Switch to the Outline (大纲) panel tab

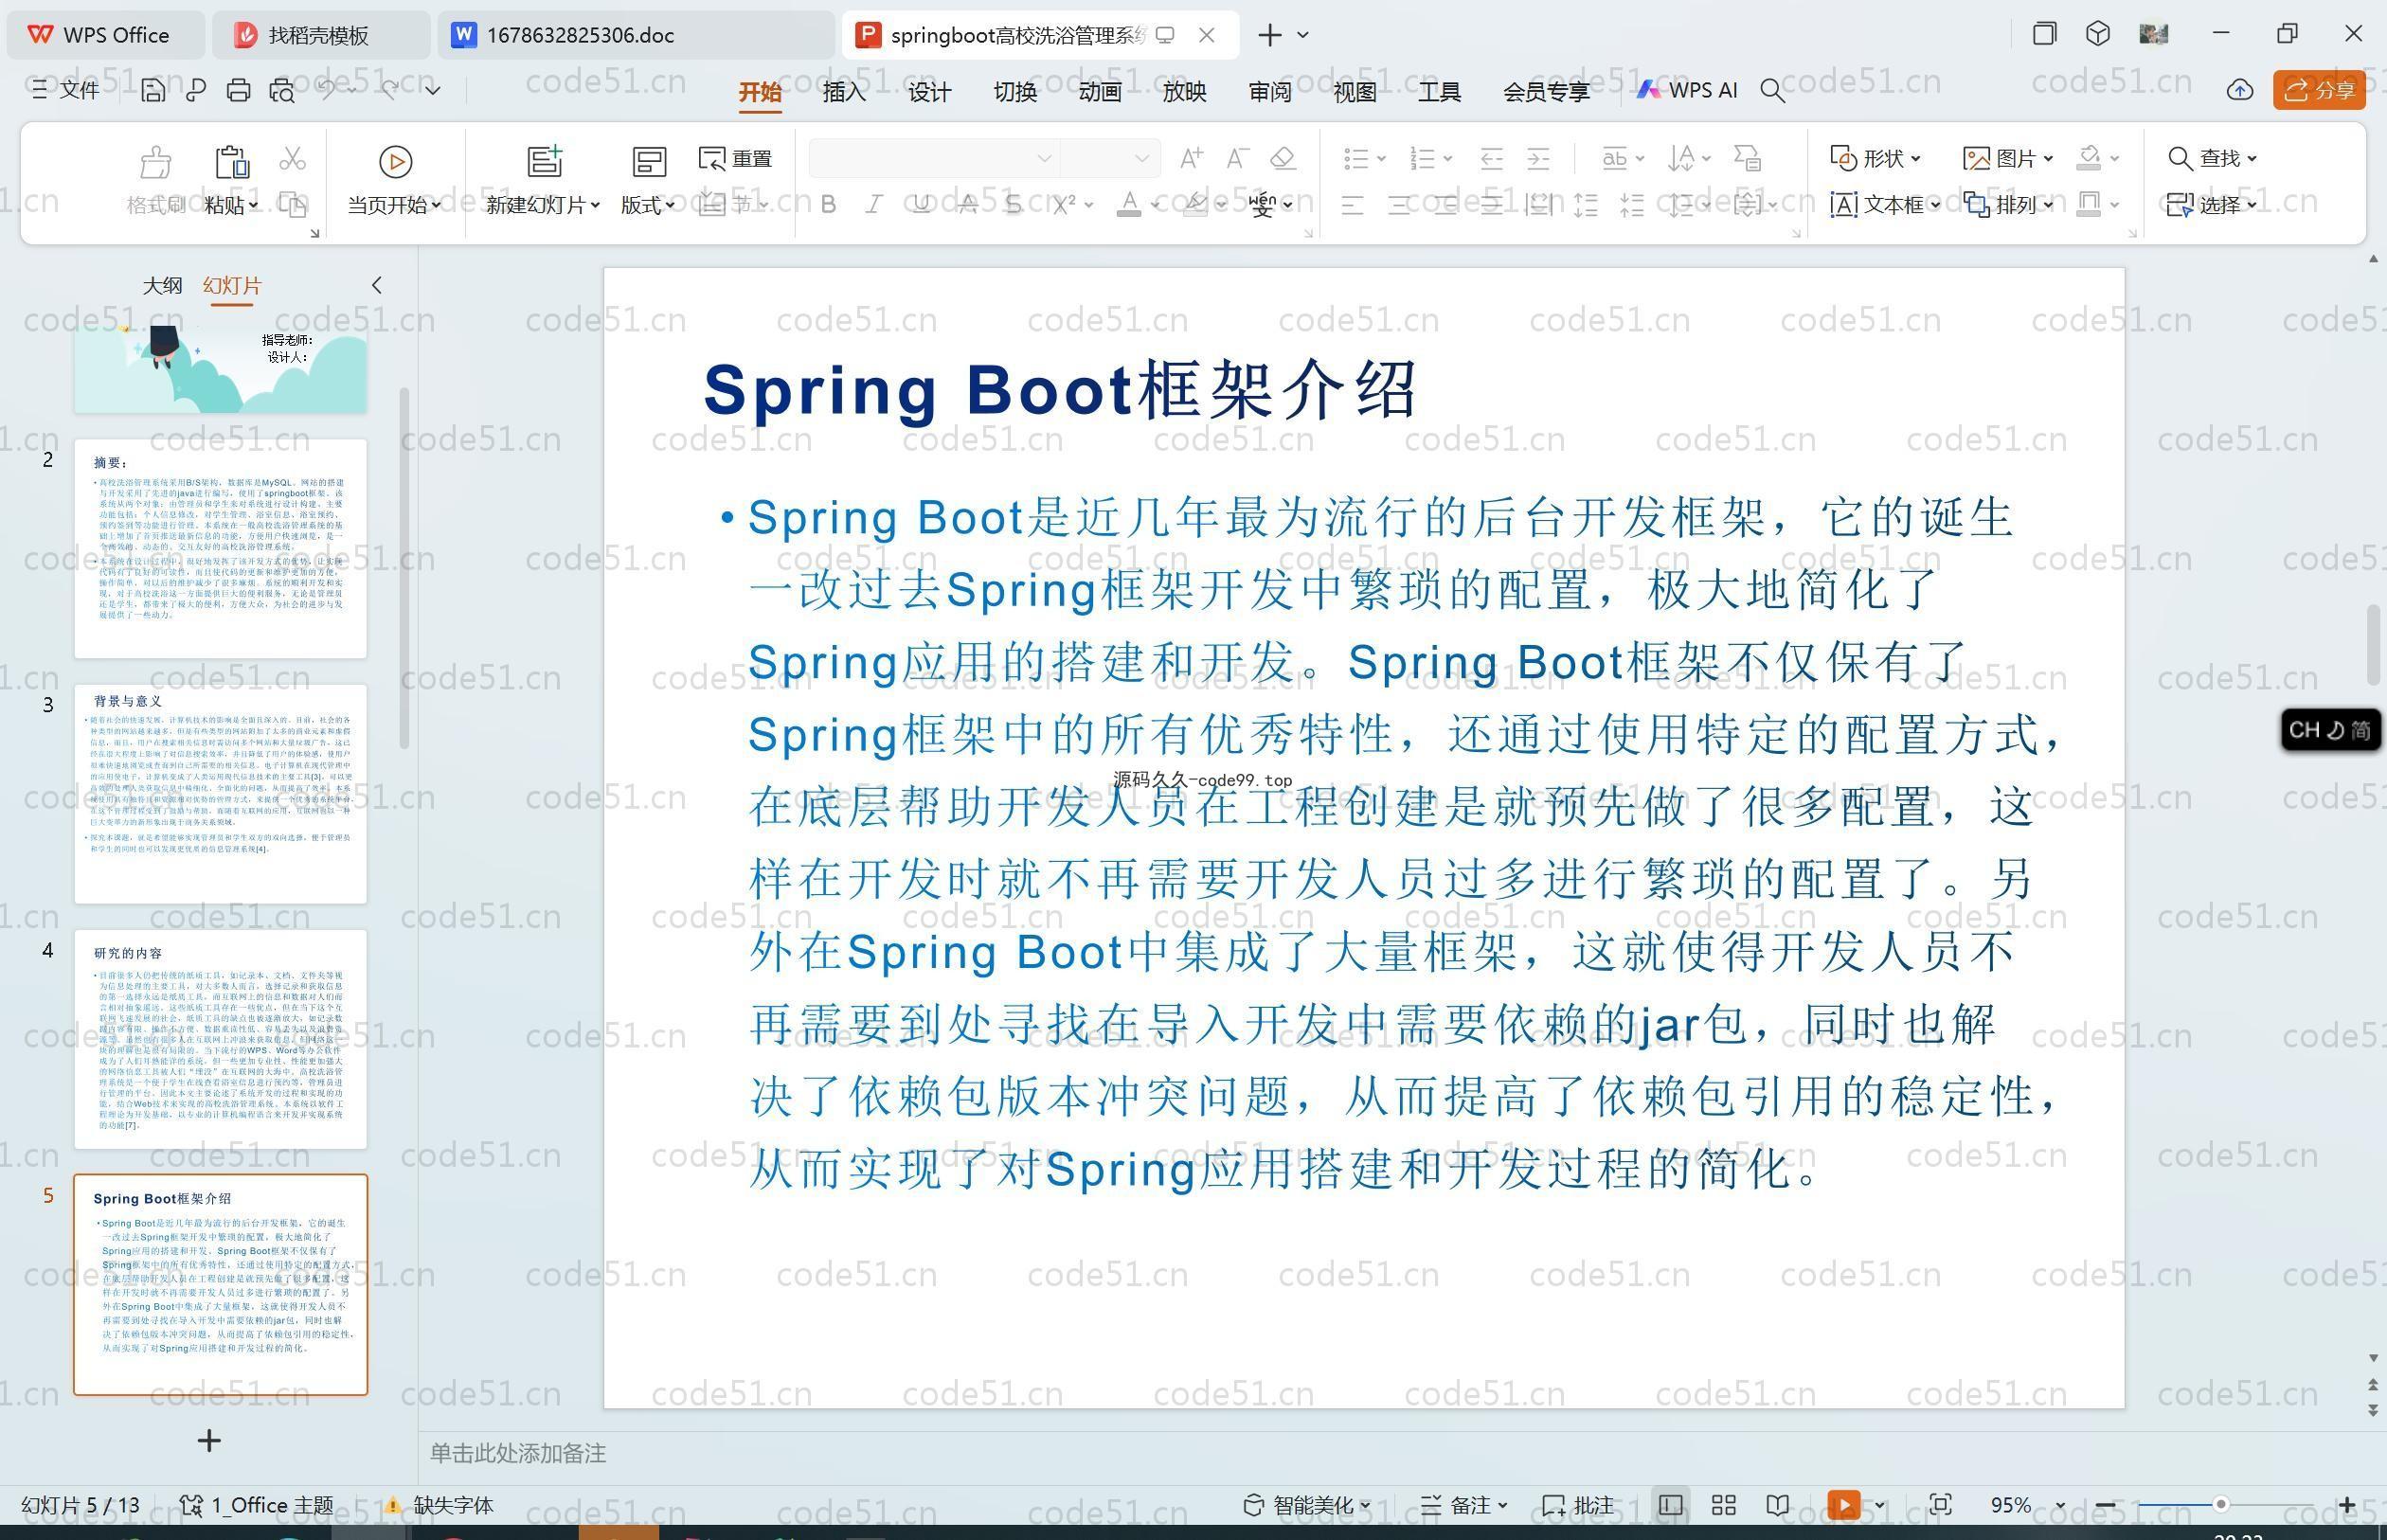tap(162, 285)
